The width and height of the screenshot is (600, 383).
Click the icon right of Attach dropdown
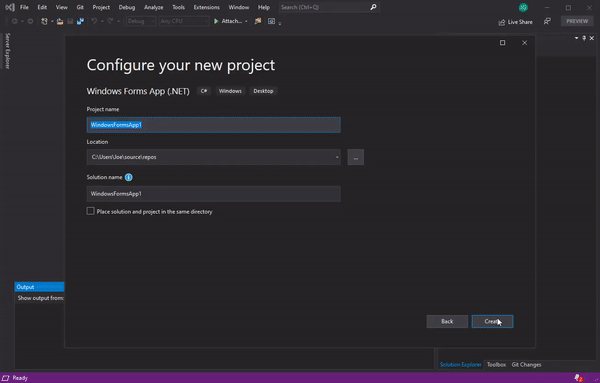click(258, 21)
